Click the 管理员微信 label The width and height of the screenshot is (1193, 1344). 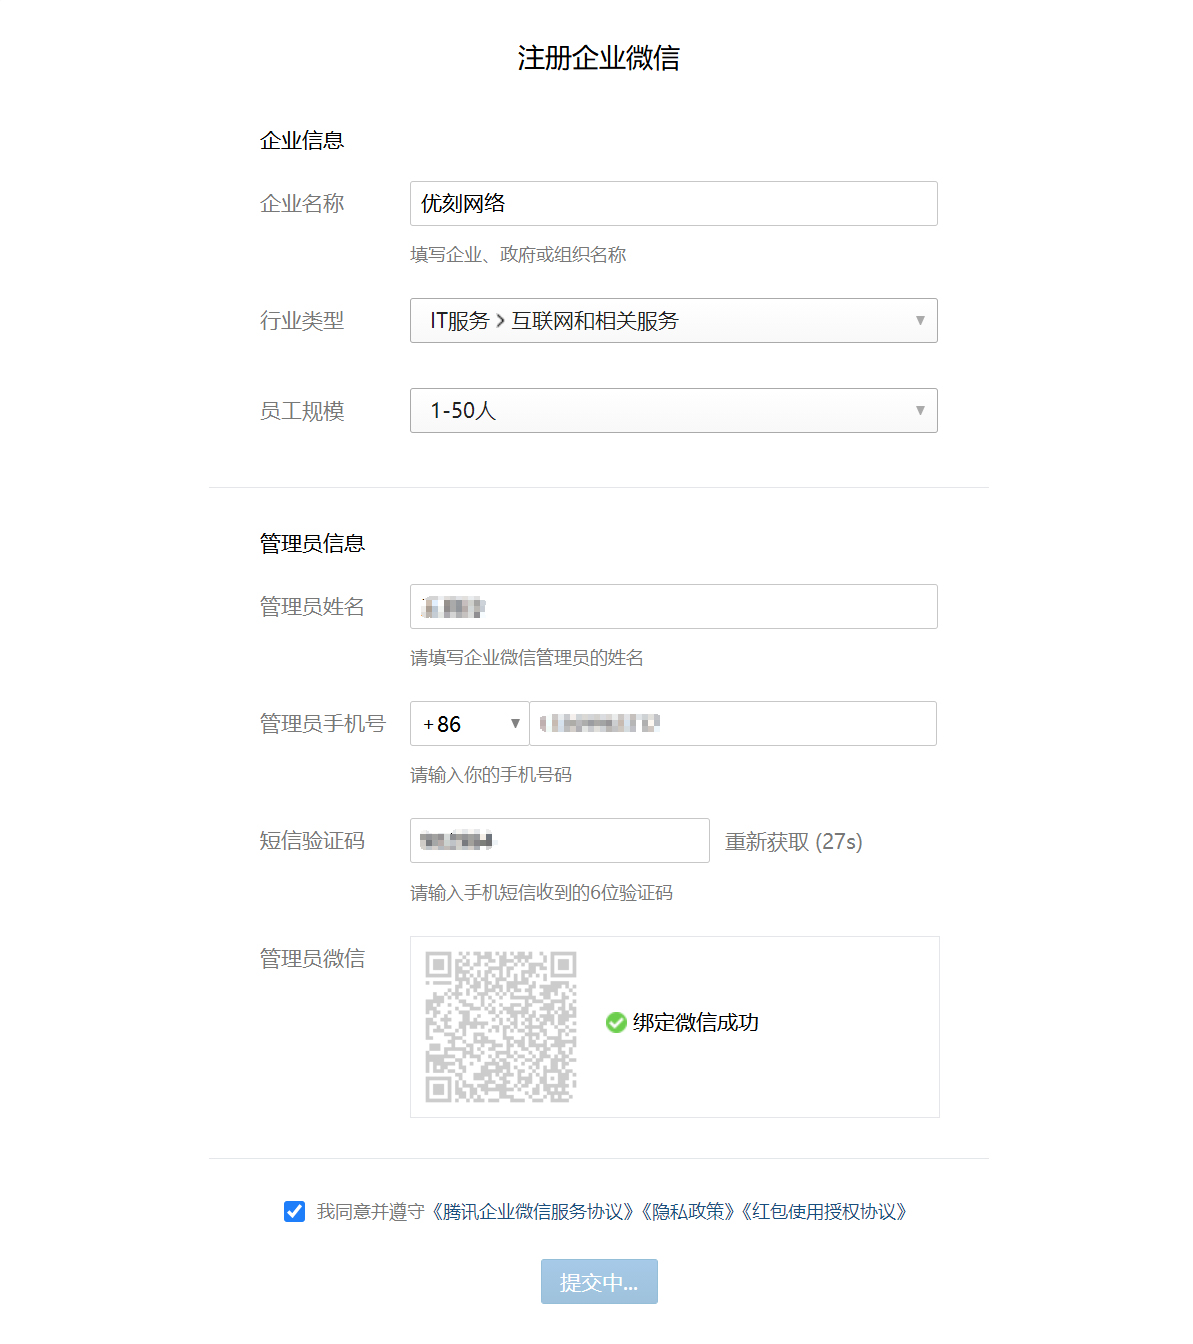312,959
